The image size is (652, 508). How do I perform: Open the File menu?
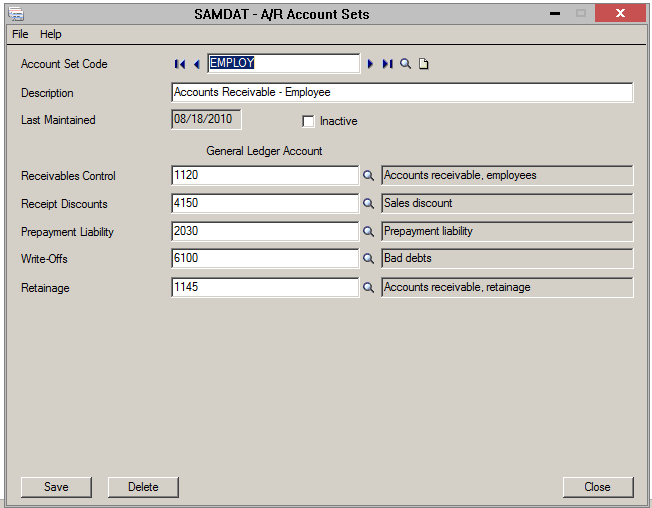tap(20, 34)
